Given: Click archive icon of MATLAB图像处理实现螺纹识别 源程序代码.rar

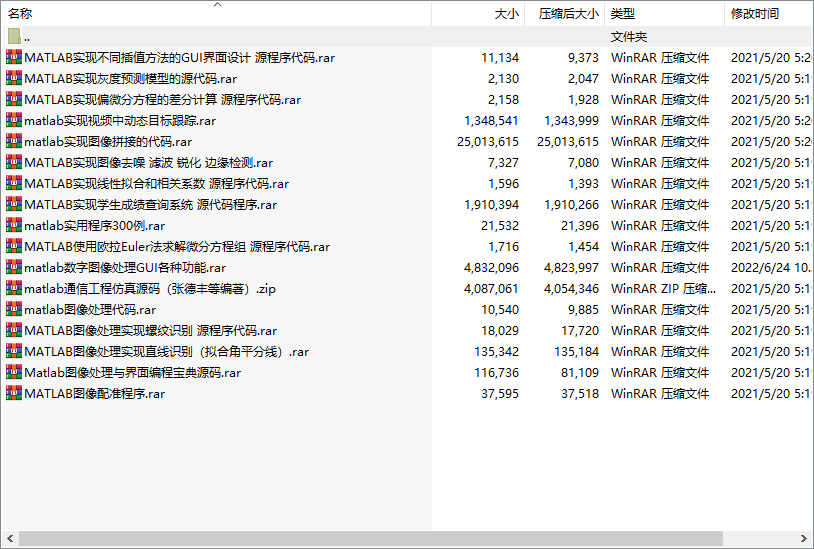Looking at the screenshot, I should coord(14,331).
